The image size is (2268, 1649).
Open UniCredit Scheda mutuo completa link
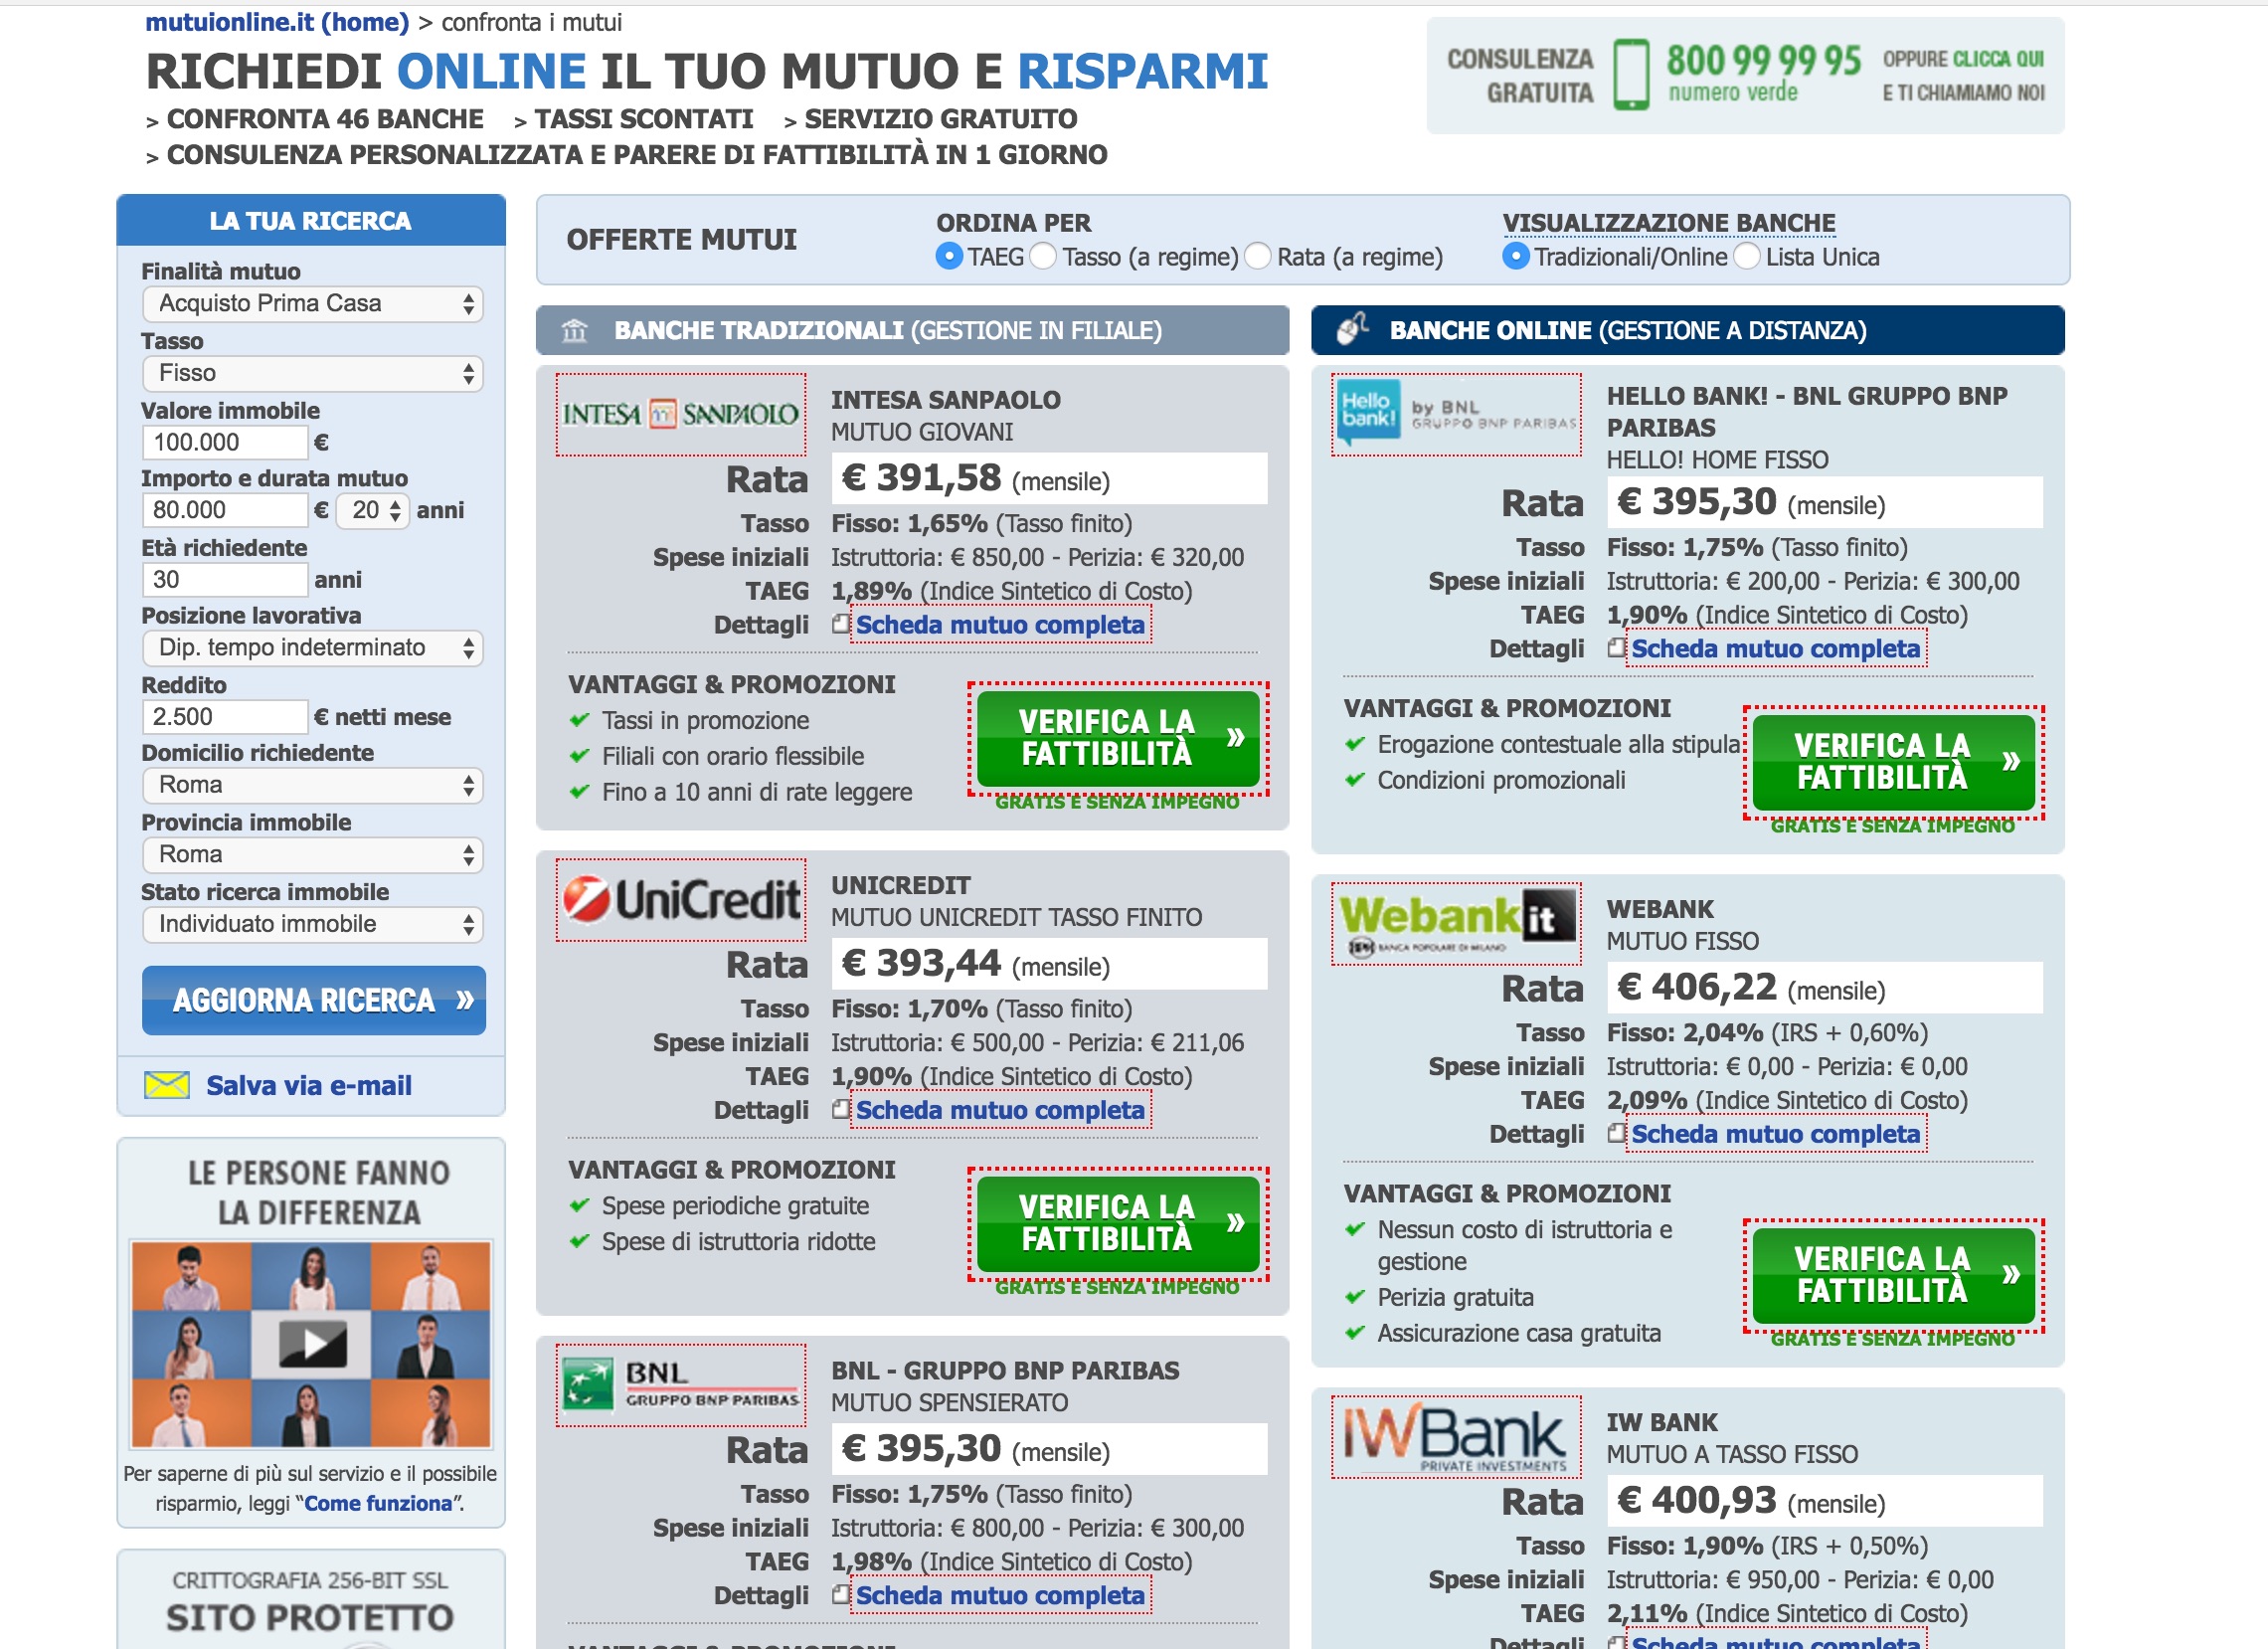(1000, 1109)
